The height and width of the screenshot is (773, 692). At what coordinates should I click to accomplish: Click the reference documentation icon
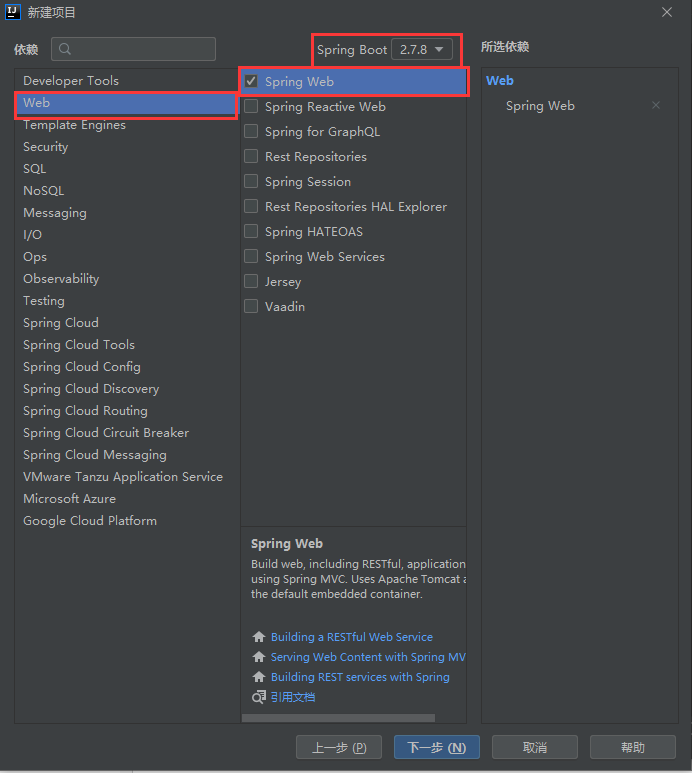pos(259,697)
